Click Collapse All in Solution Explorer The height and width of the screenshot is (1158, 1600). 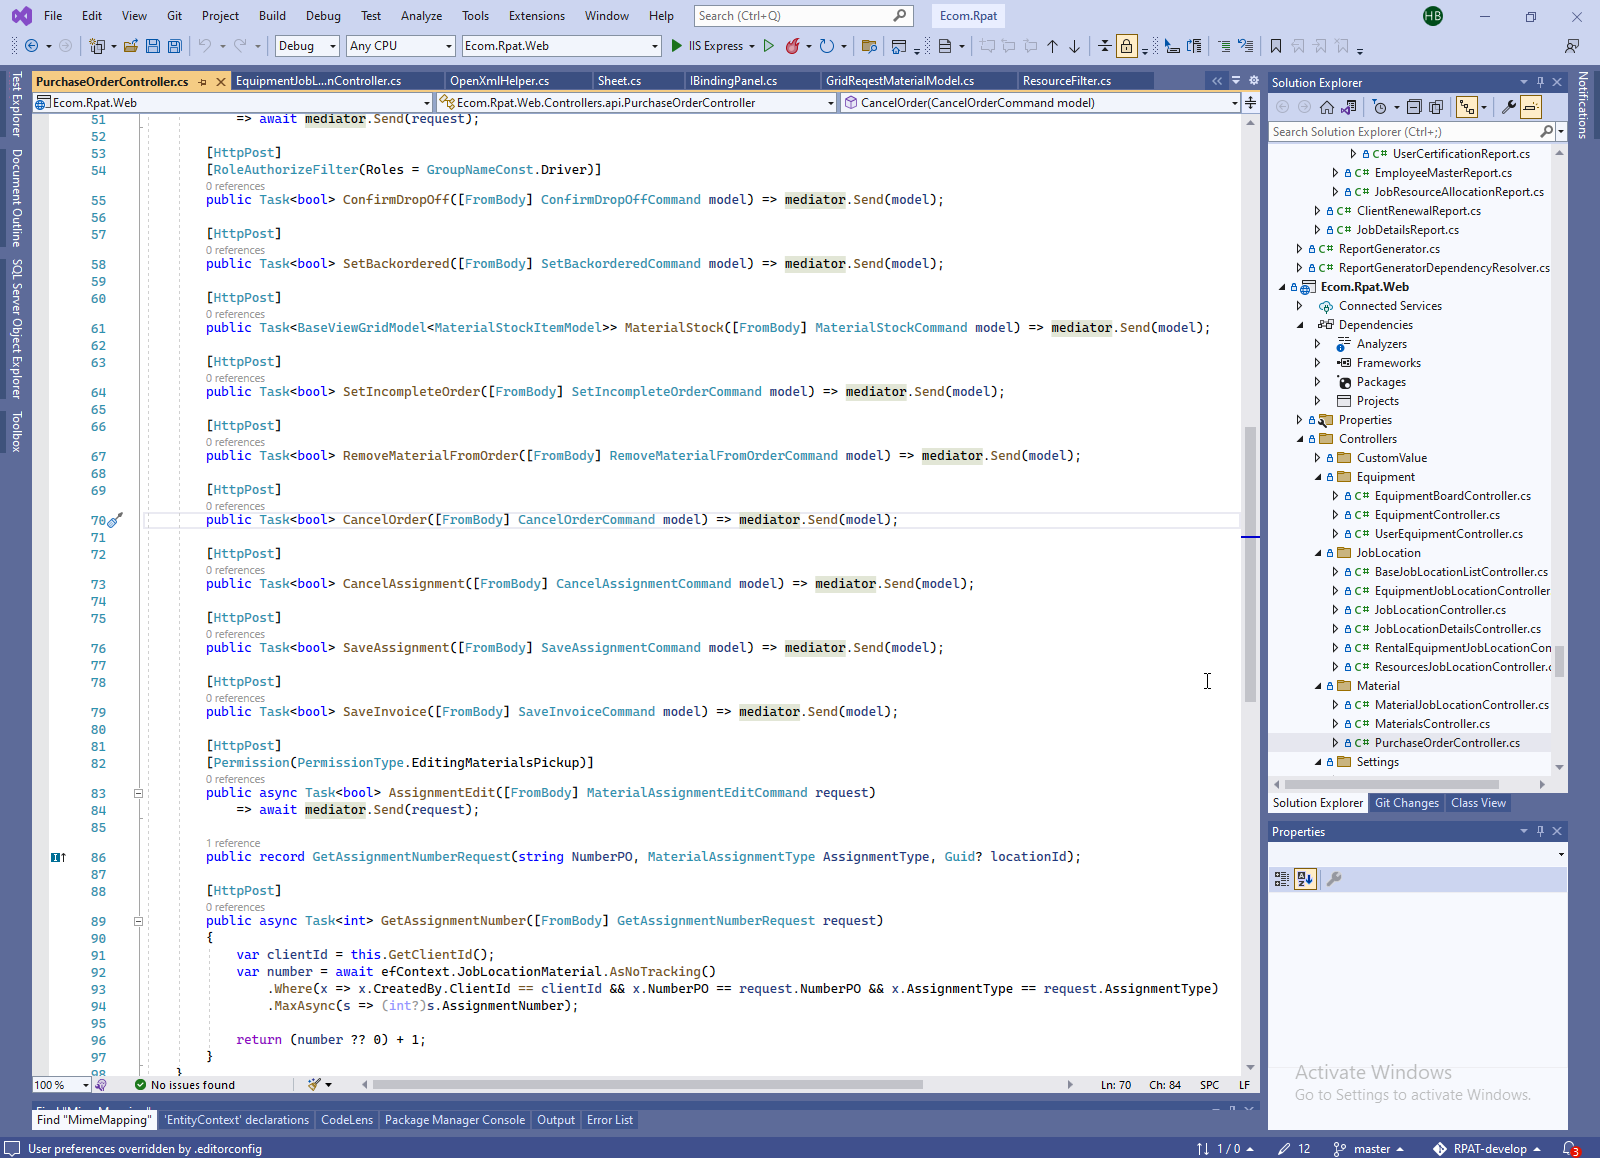[x=1414, y=107]
